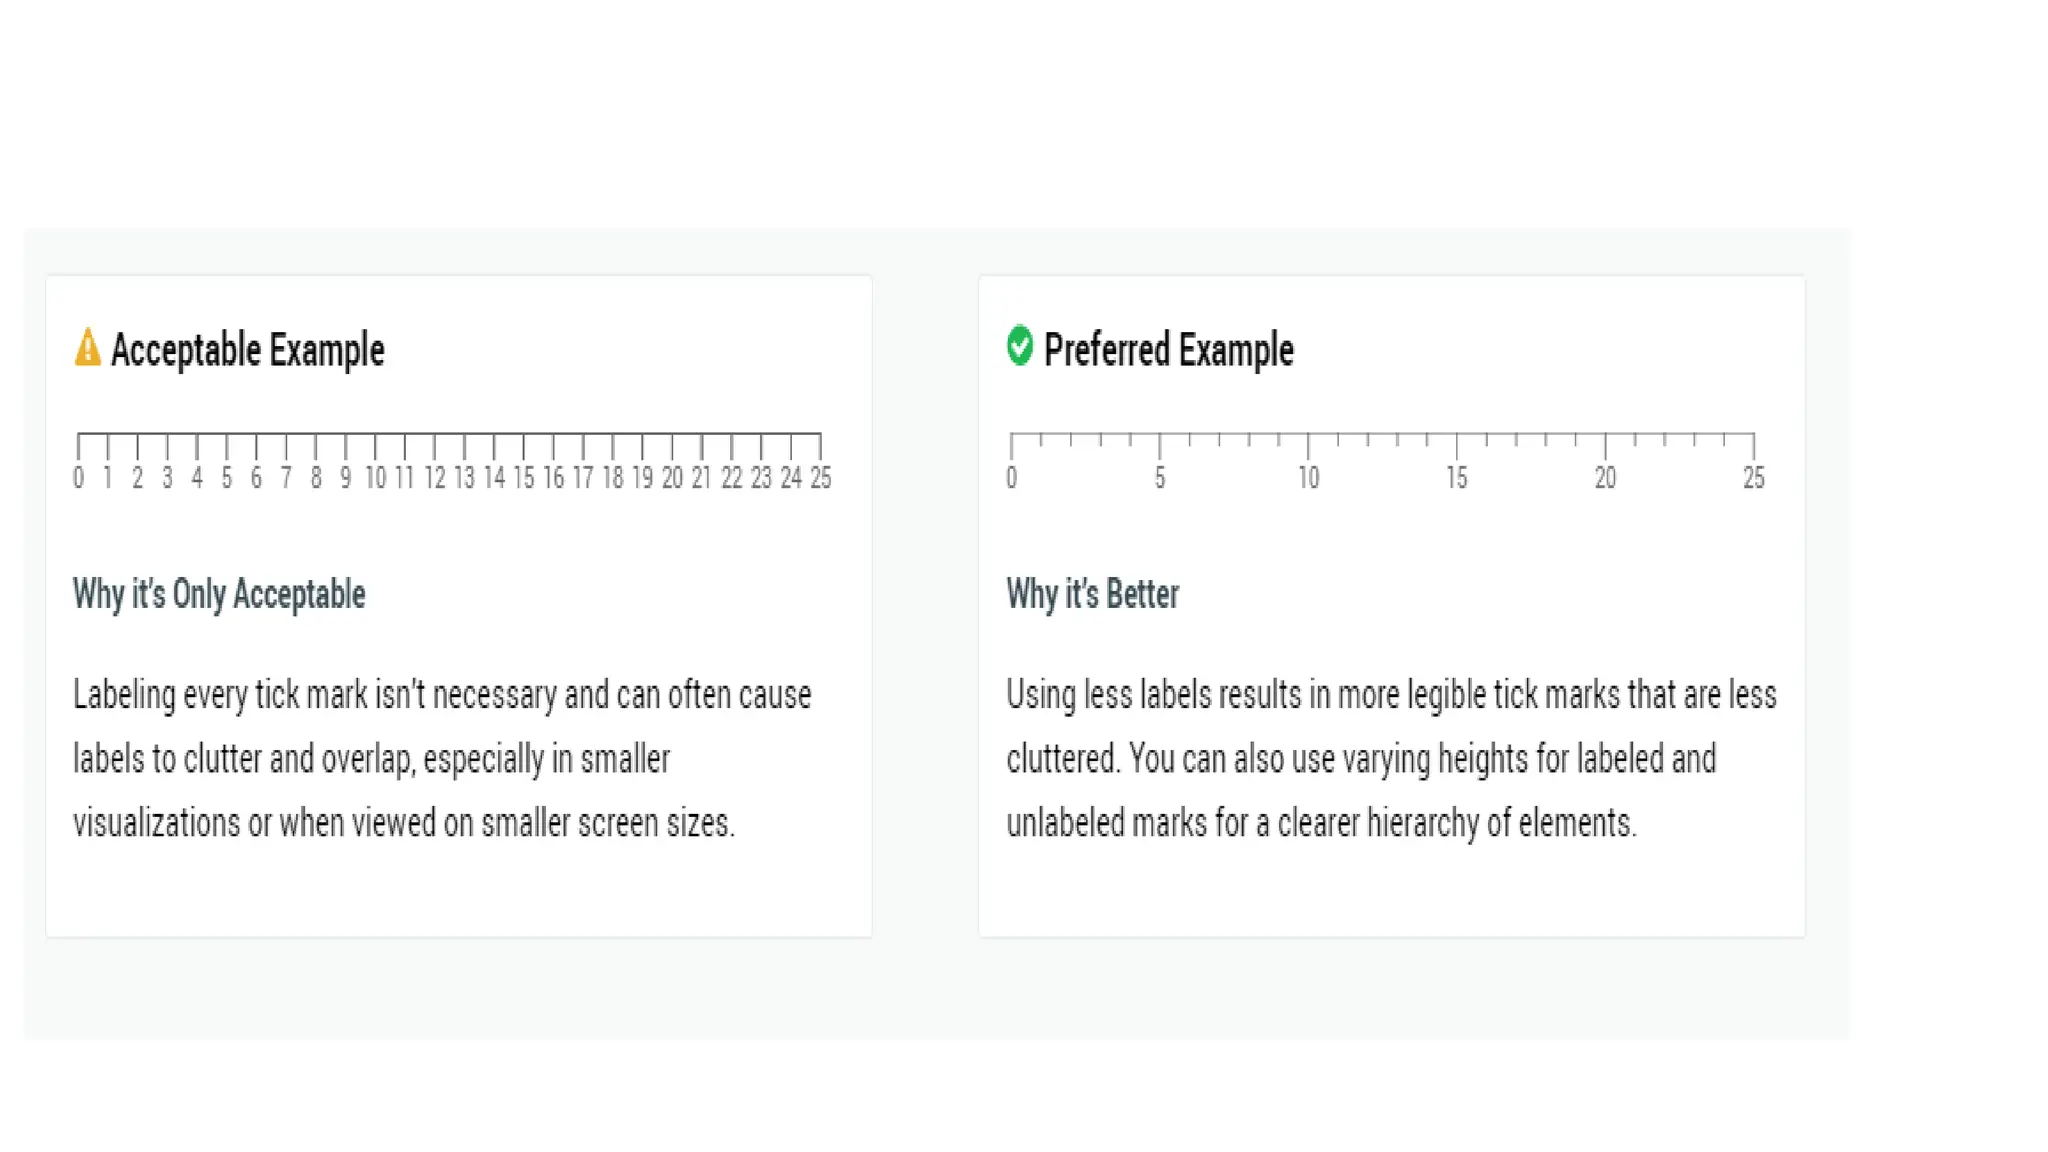Click label 5 on the preferred axis
The width and height of the screenshot is (2048, 1152).
(x=1160, y=478)
